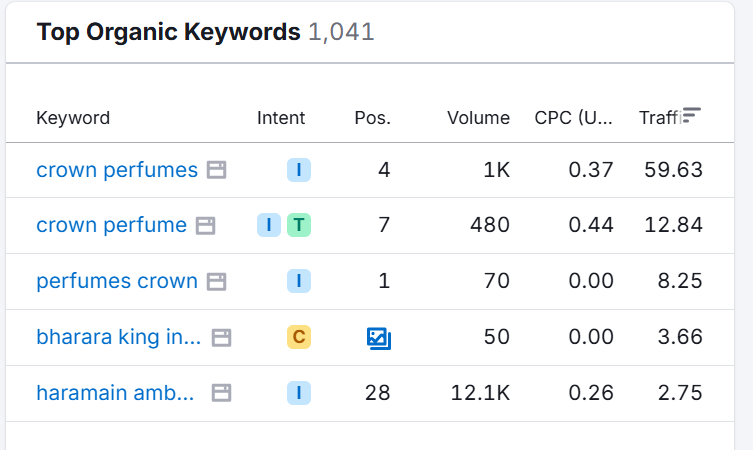Open SERP snapshot icon beside crown perfume

pyautogui.click(x=205, y=226)
